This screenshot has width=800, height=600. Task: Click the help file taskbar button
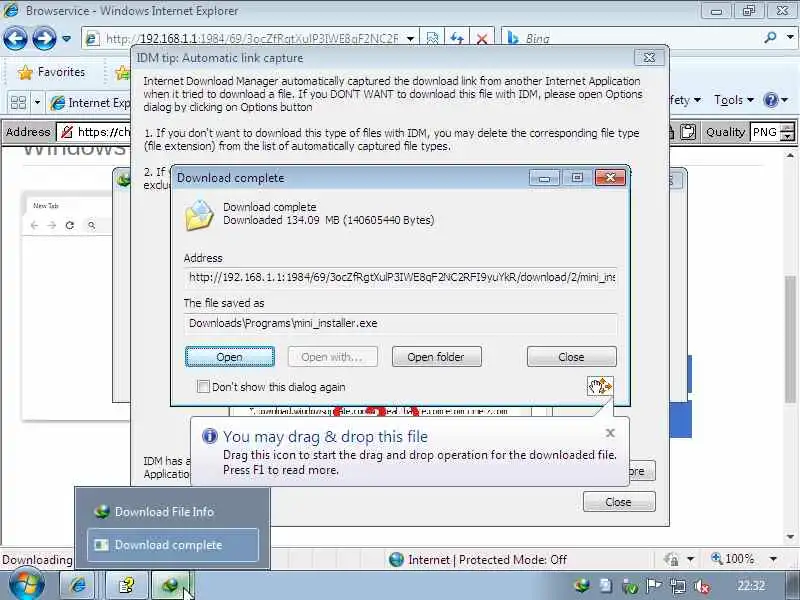tap(127, 585)
